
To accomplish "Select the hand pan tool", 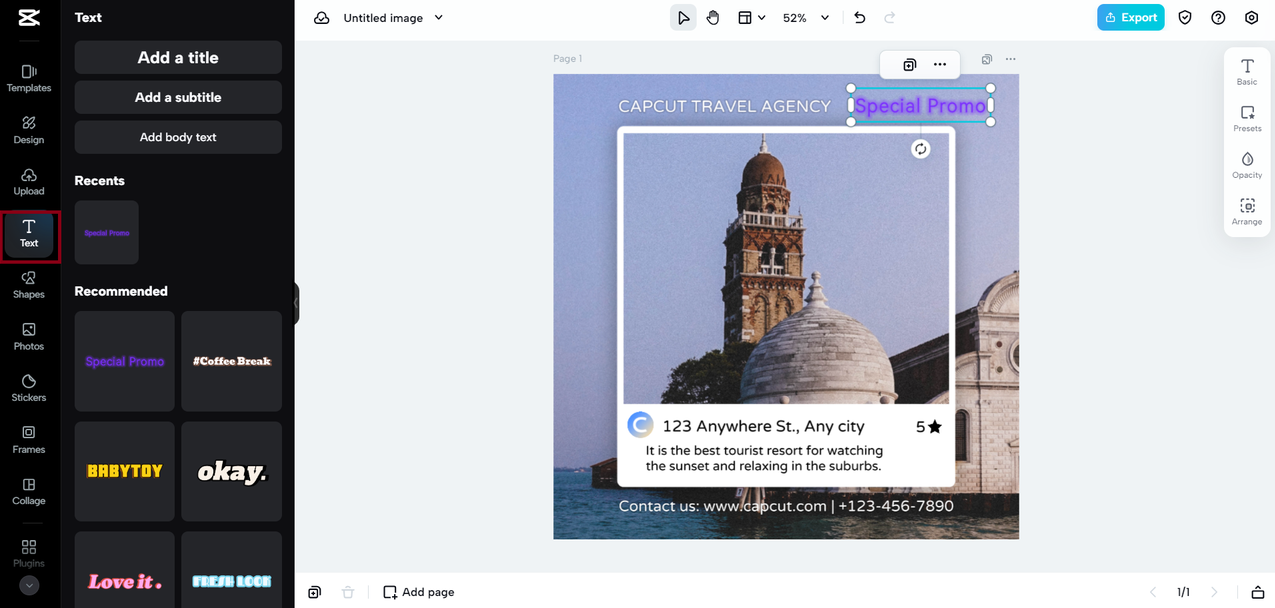I will [x=713, y=18].
